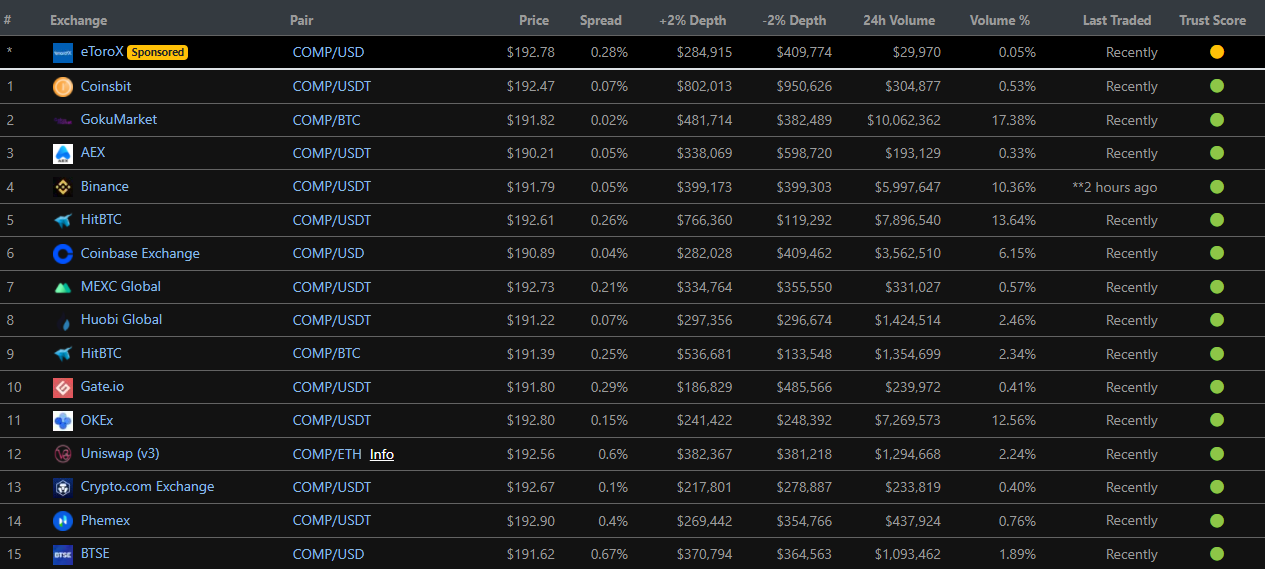Viewport: 1265px width, 569px height.
Task: Open the Phemex exchange link
Action: click(105, 520)
